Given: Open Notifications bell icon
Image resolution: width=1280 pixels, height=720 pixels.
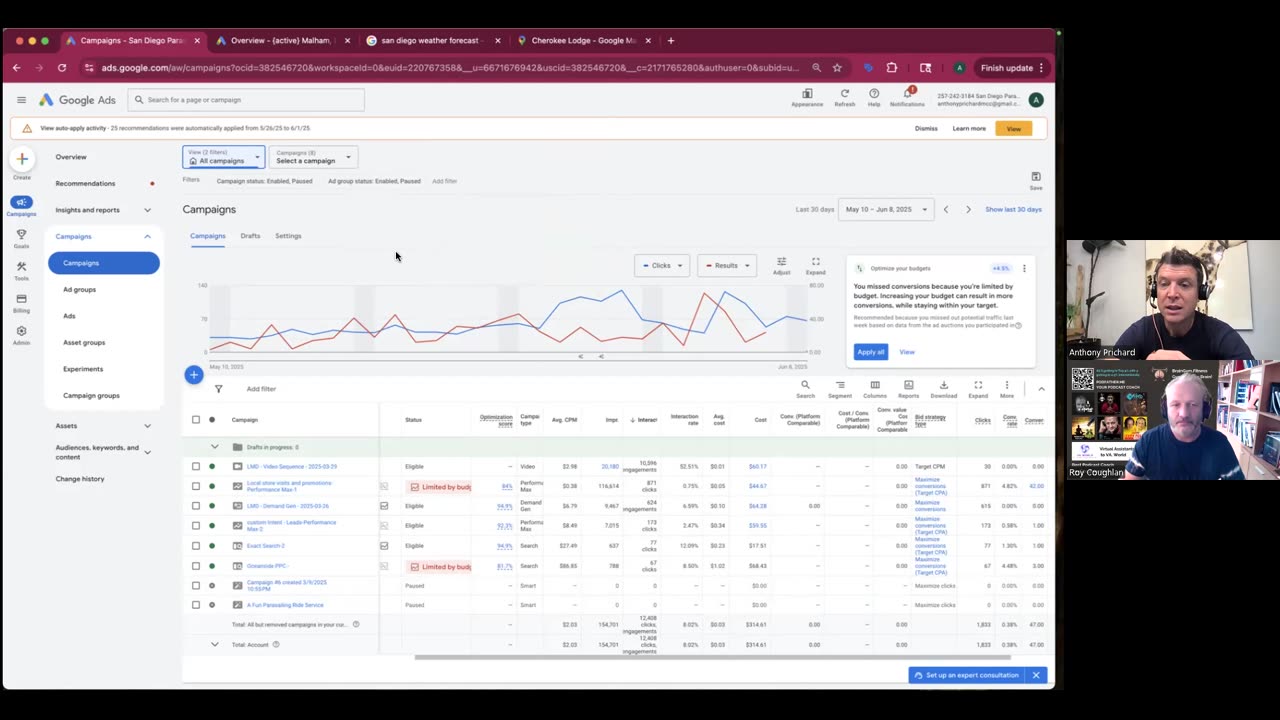Looking at the screenshot, I should (907, 94).
